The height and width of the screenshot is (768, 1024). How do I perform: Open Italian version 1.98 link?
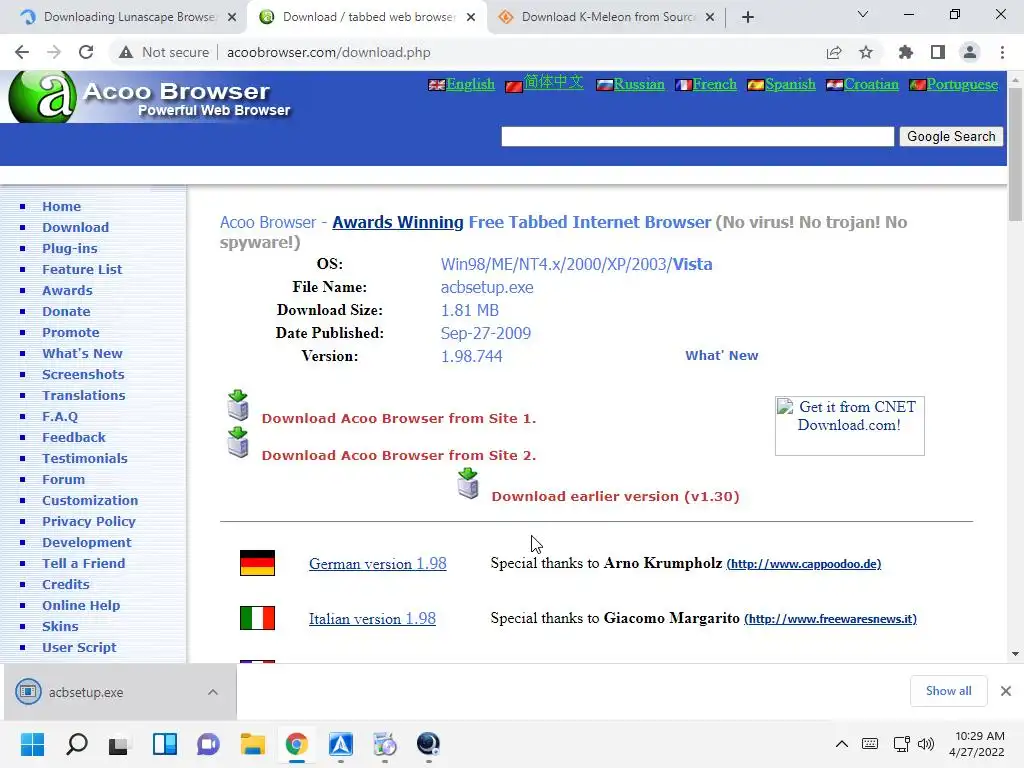[x=372, y=618]
